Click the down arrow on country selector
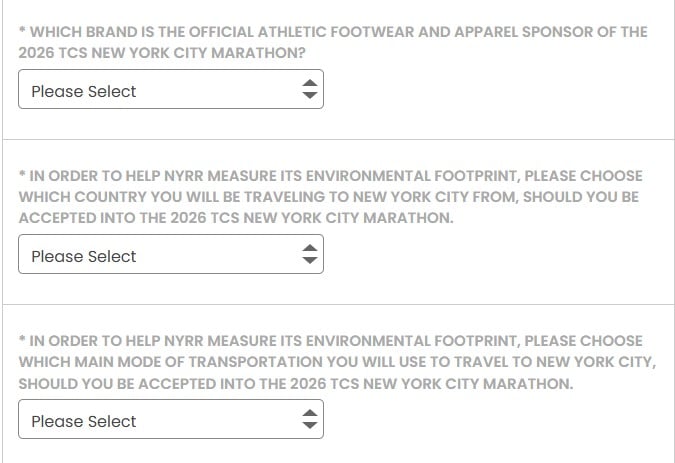Viewport: 675px width, 463px height. coord(310,262)
